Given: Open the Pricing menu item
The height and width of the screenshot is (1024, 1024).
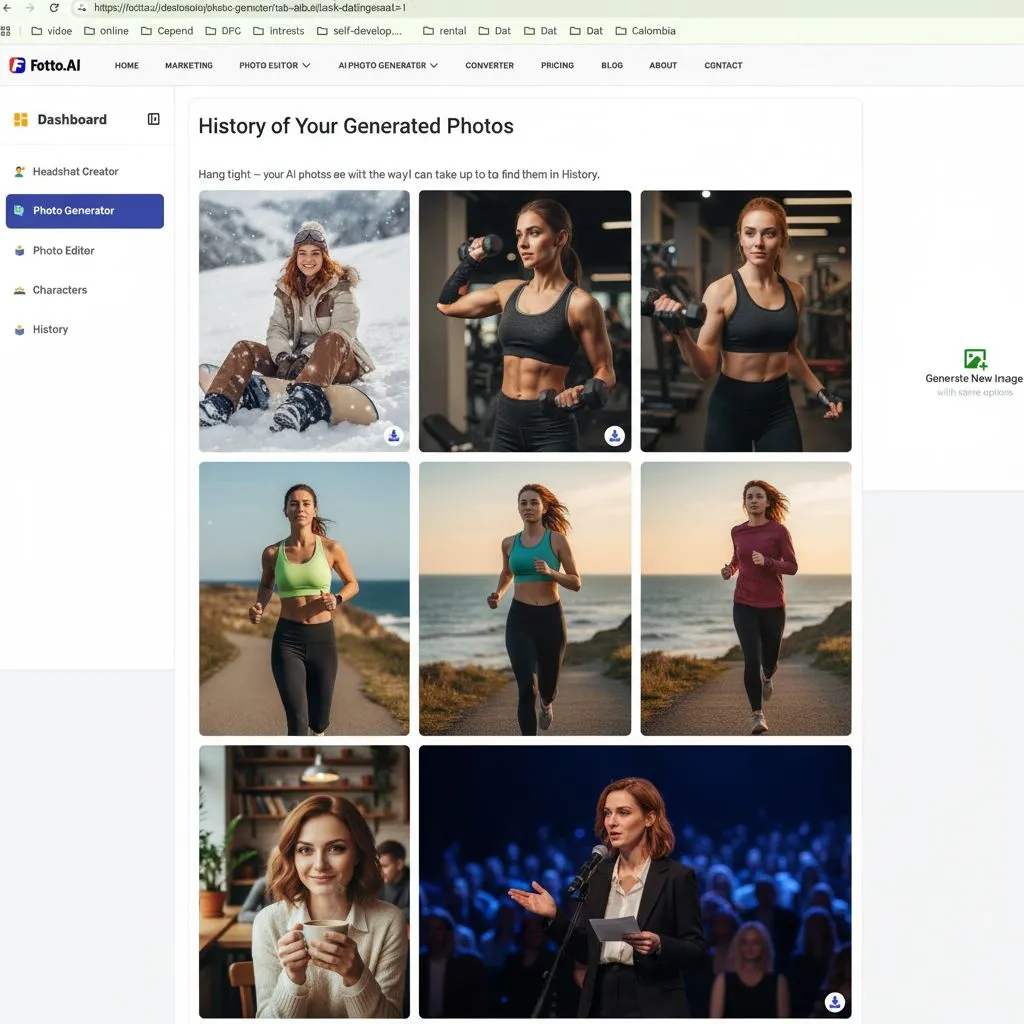Looking at the screenshot, I should click(x=557, y=65).
